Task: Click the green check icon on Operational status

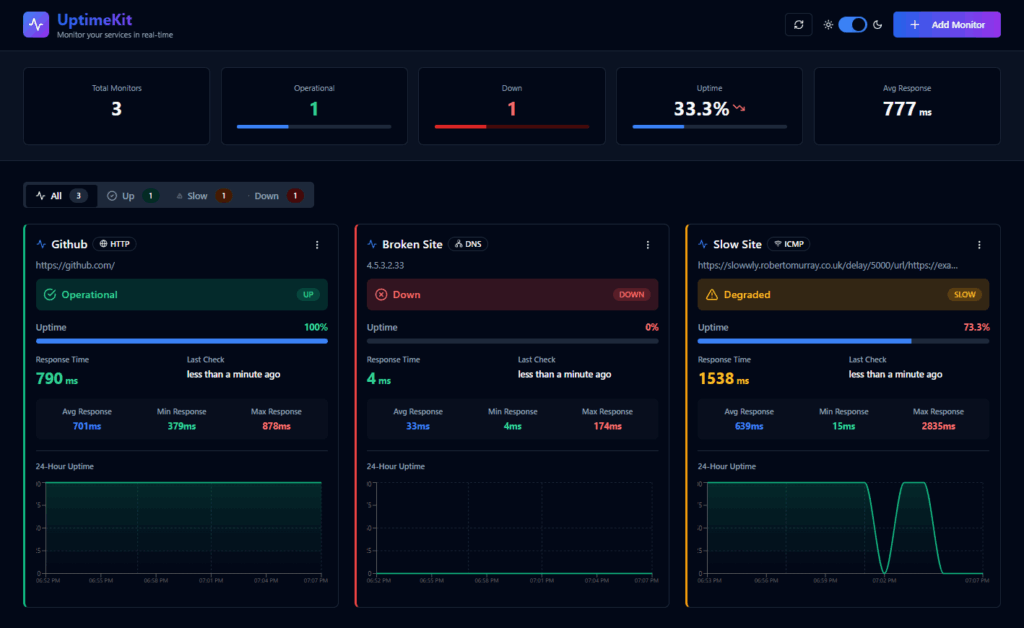Action: pos(49,295)
